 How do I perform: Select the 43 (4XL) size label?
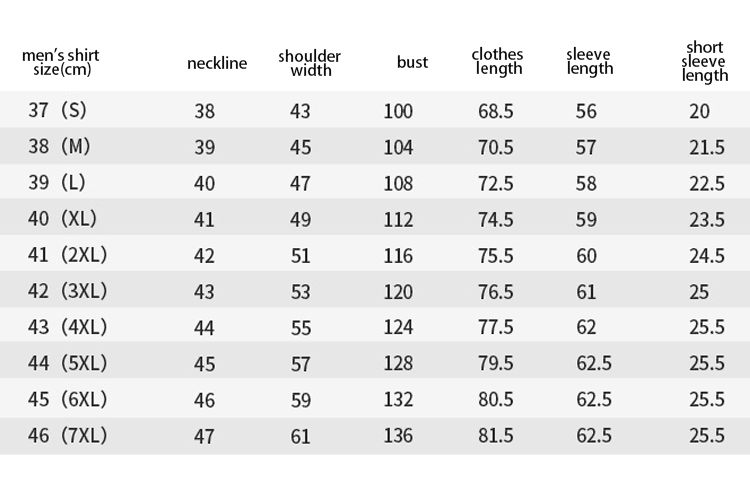(x=67, y=327)
